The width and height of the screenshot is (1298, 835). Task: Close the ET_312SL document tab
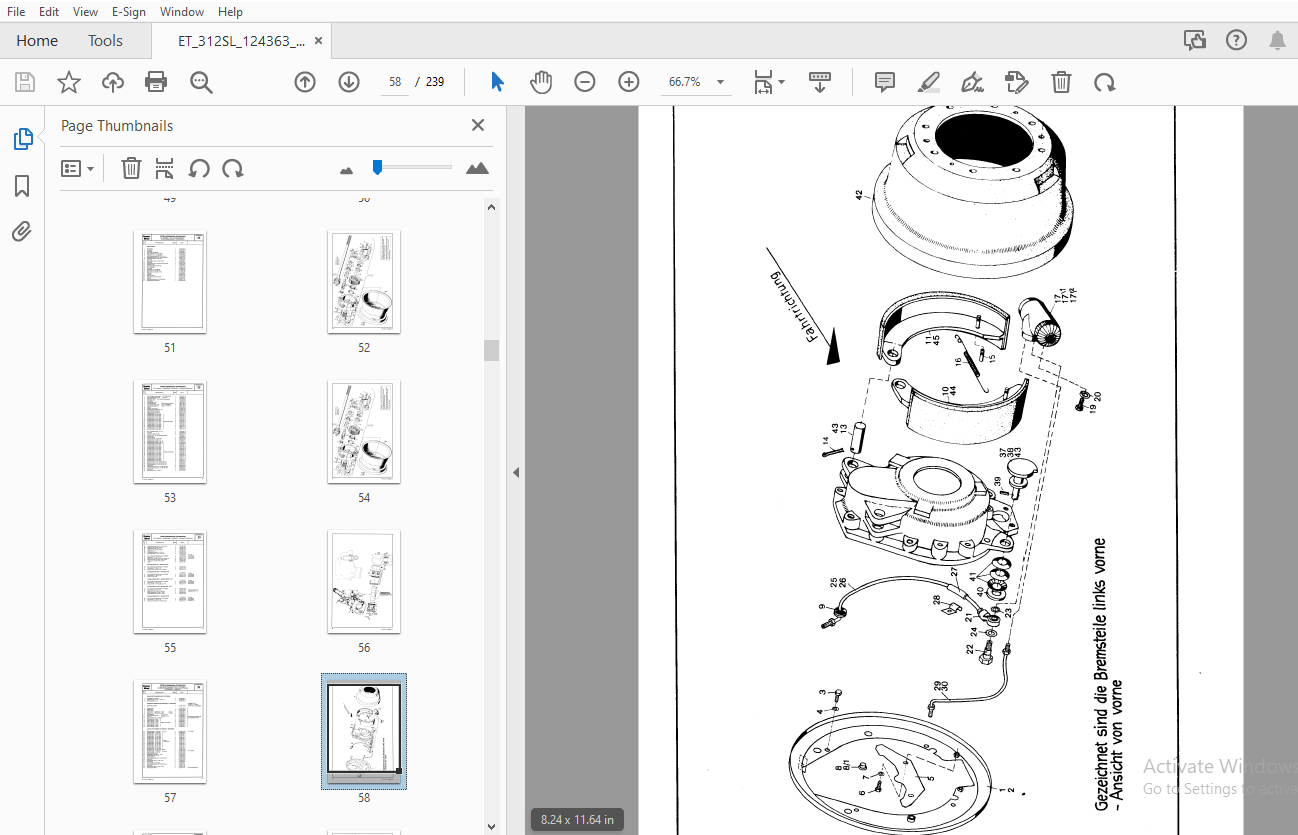[x=318, y=41]
